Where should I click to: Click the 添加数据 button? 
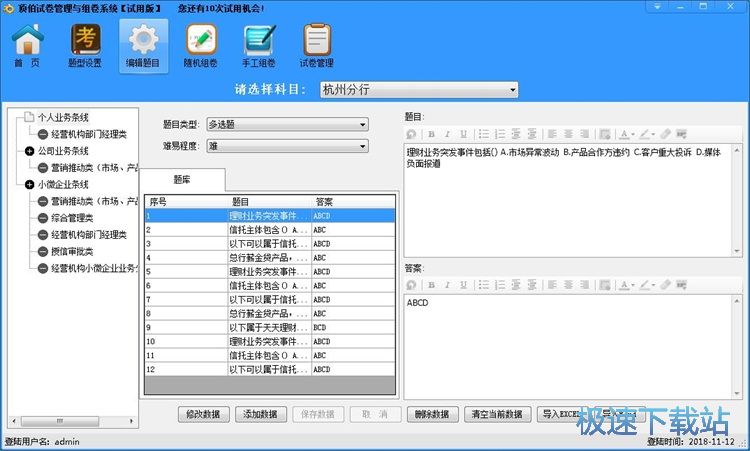(x=261, y=414)
